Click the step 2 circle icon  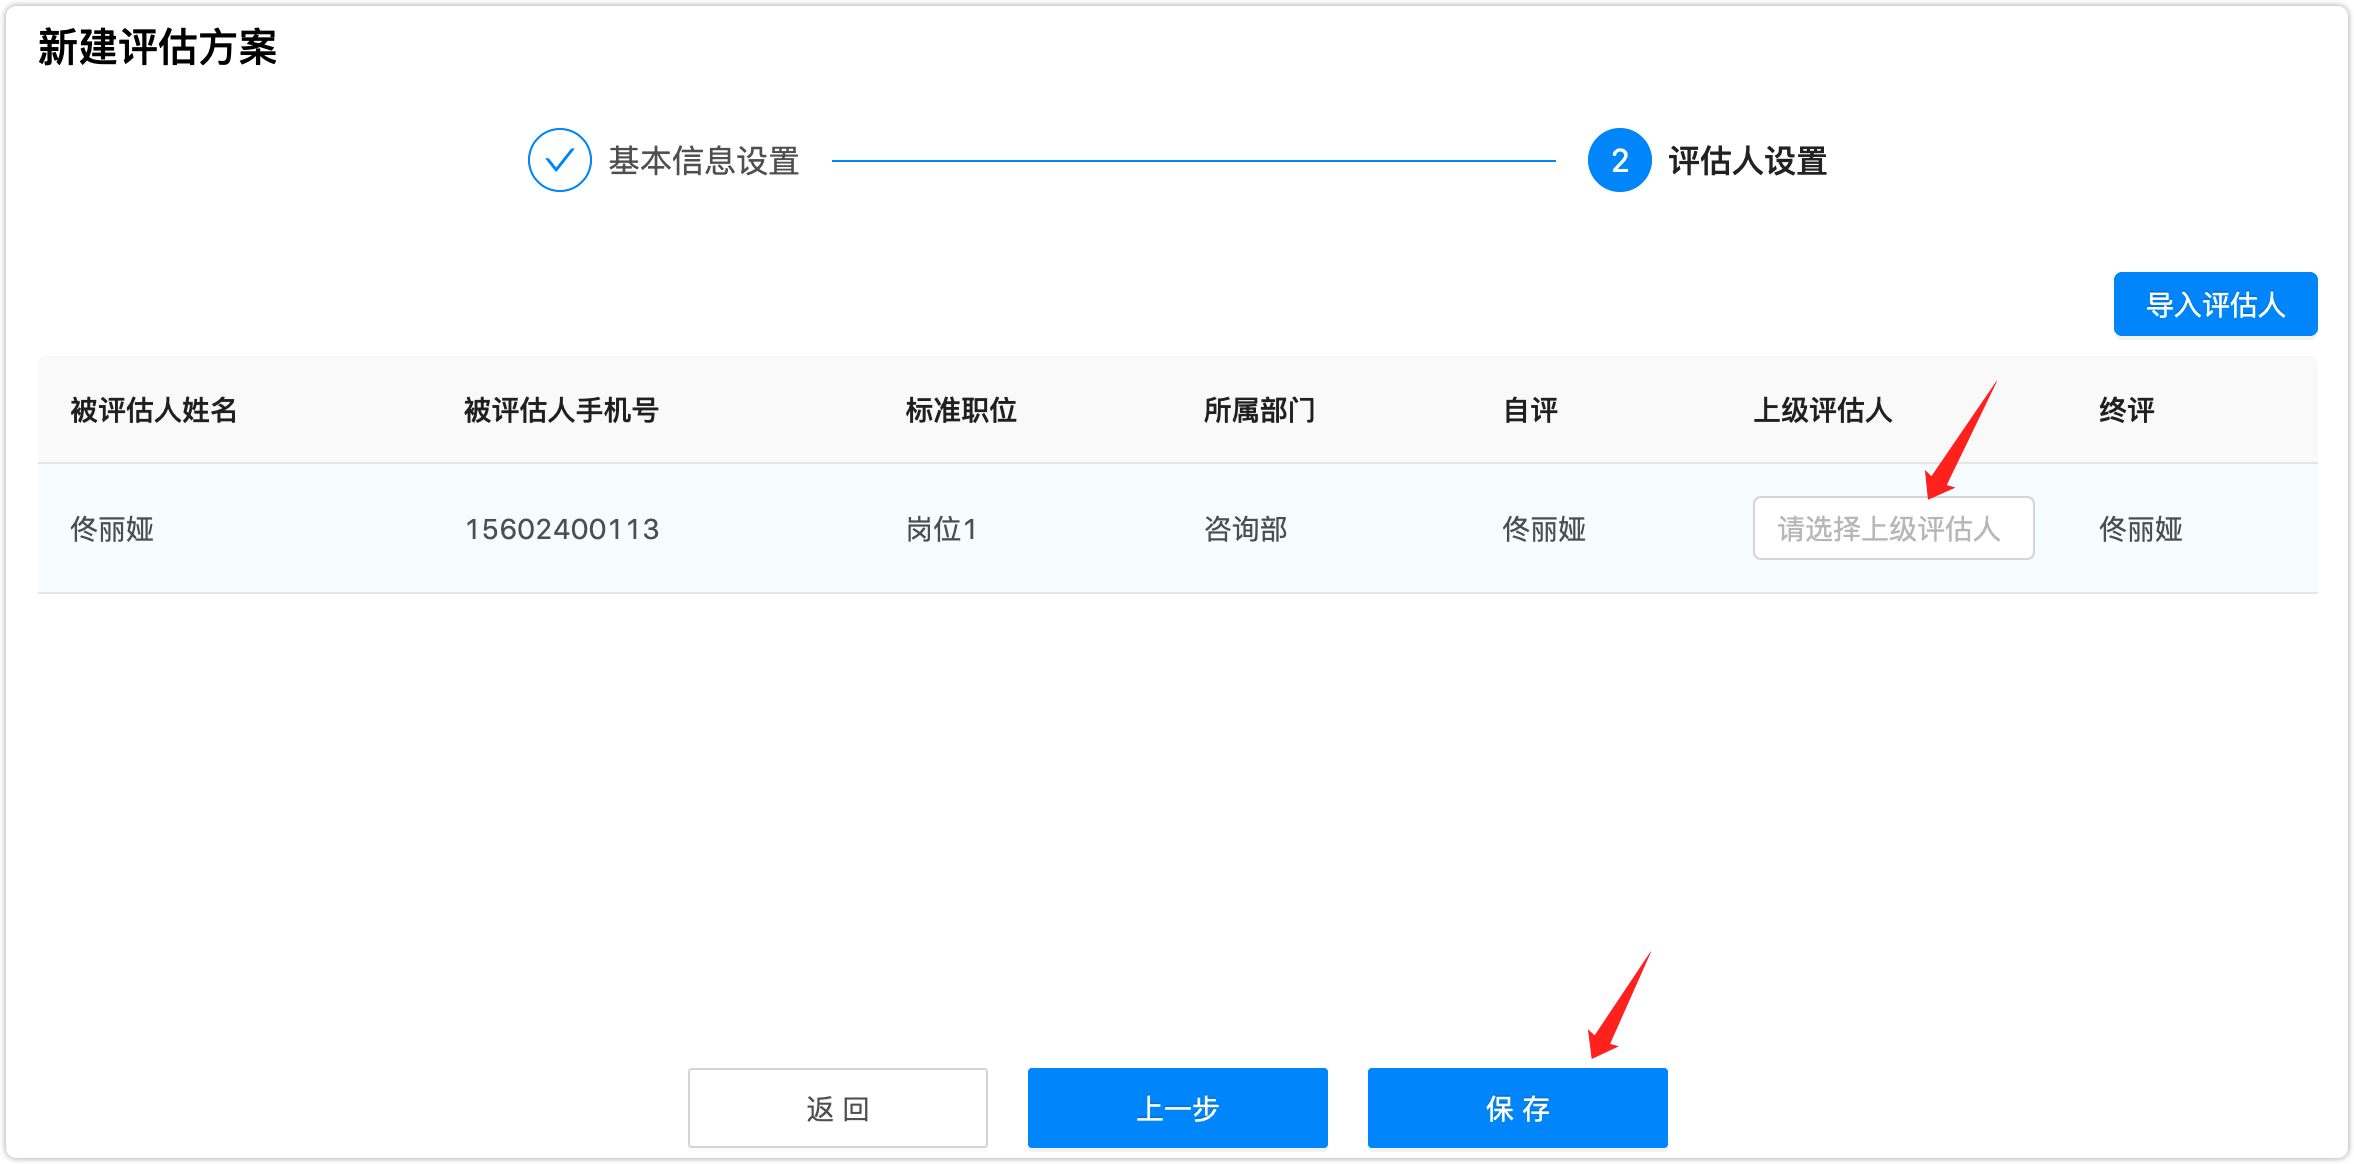[1619, 160]
